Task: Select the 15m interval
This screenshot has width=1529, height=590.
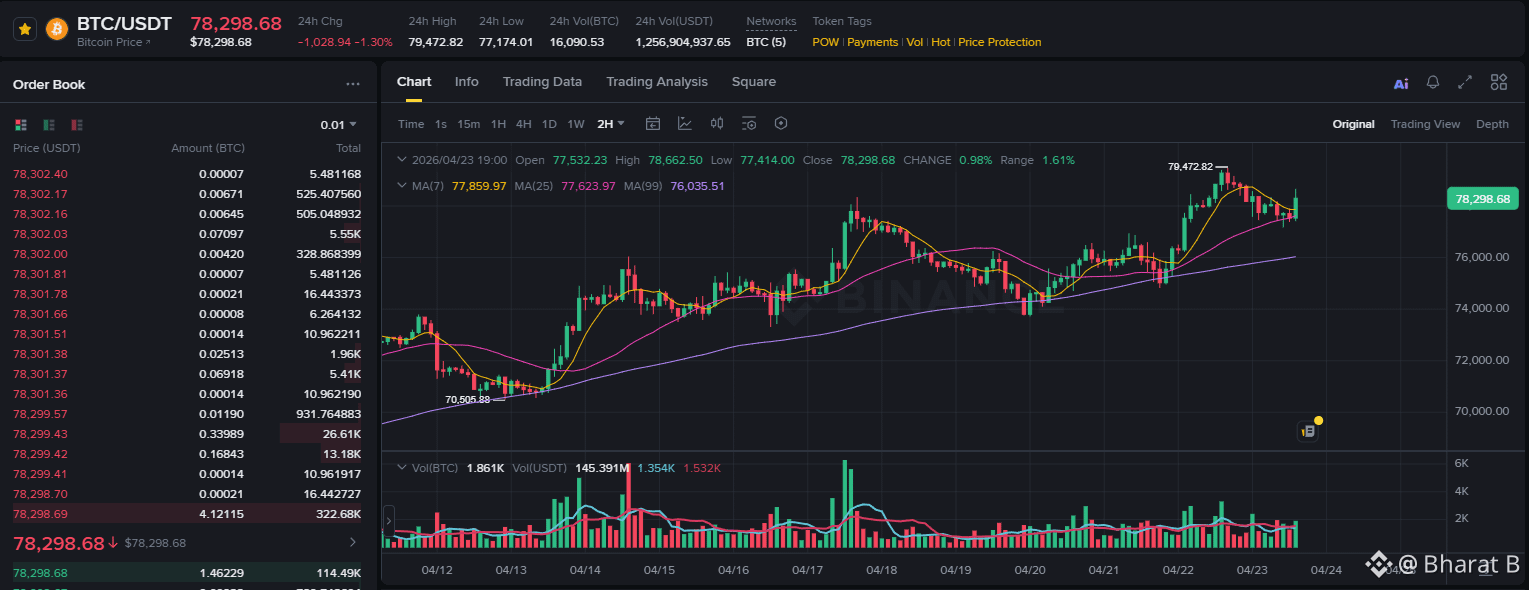Action: coord(469,124)
